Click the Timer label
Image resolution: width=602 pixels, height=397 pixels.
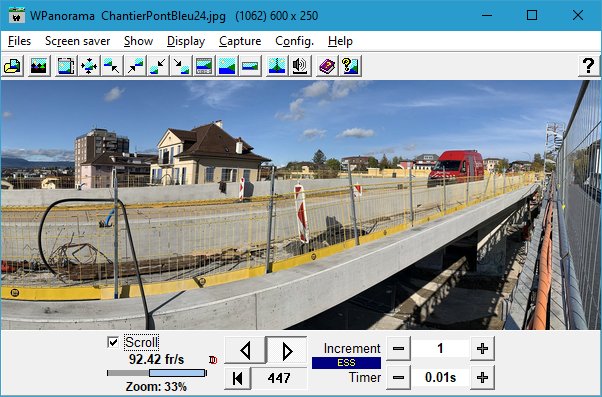point(365,377)
